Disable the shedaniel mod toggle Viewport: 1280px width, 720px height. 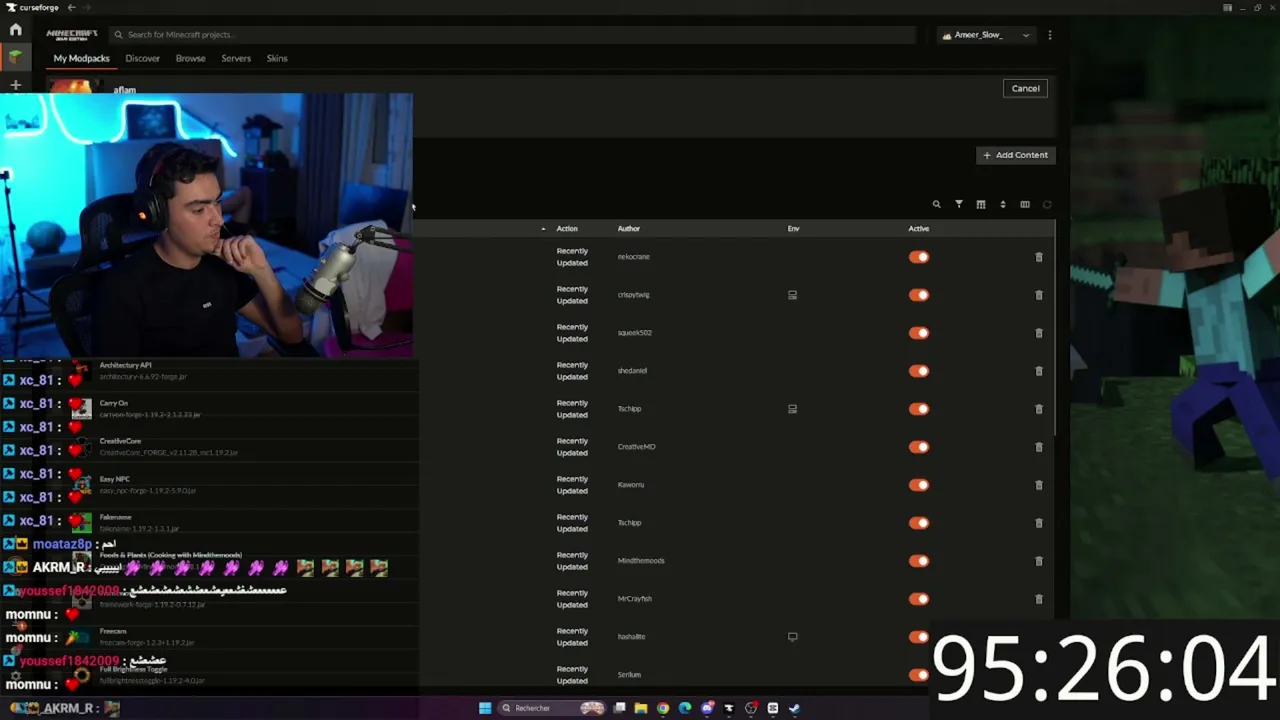[x=919, y=371]
